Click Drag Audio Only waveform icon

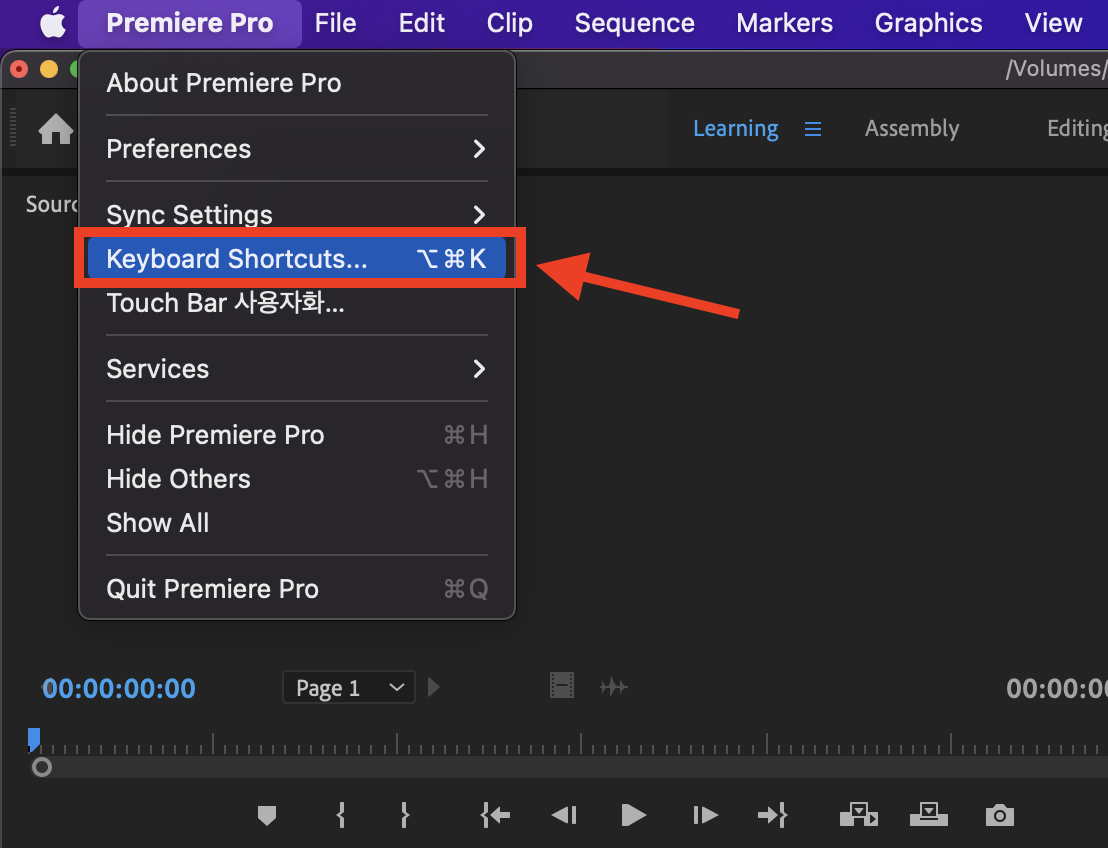(613, 686)
